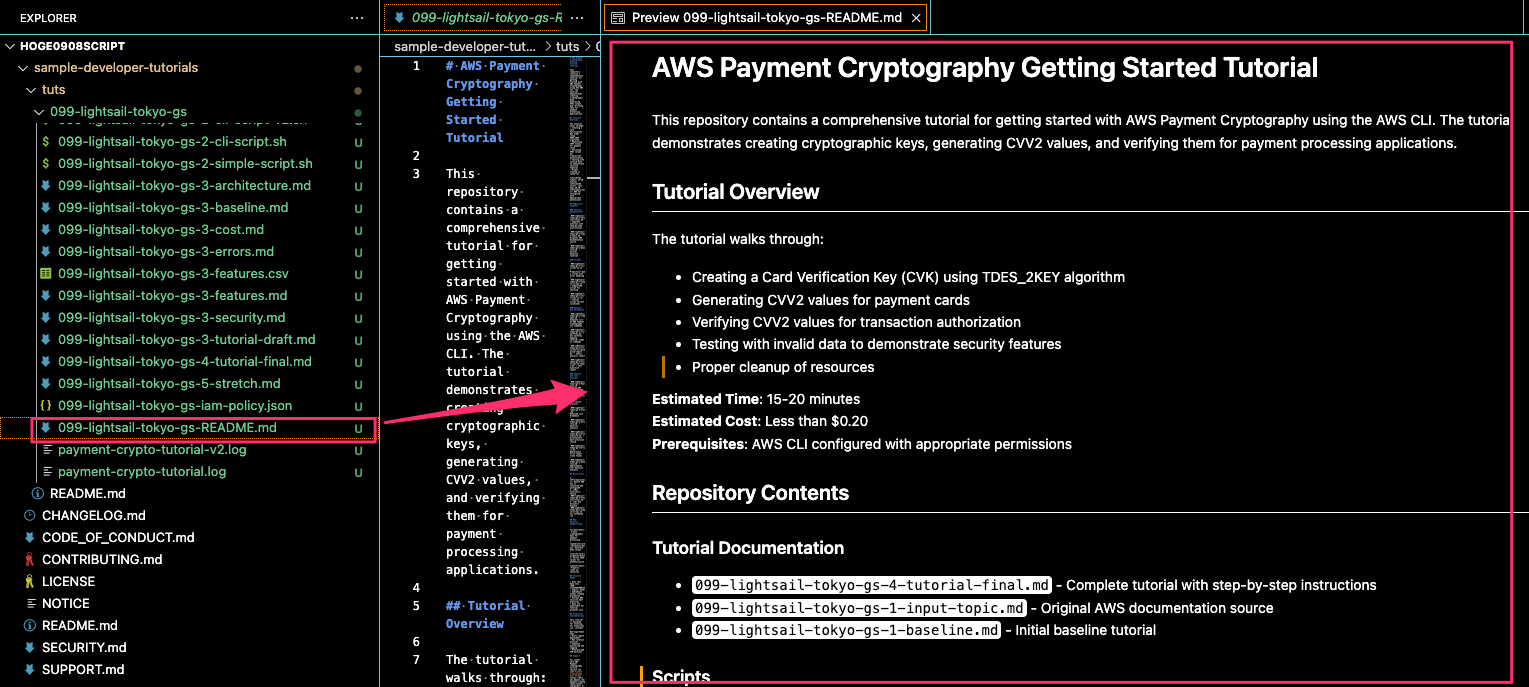Click line number 5 in editor gutter
The height and width of the screenshot is (687, 1529).
416,606
